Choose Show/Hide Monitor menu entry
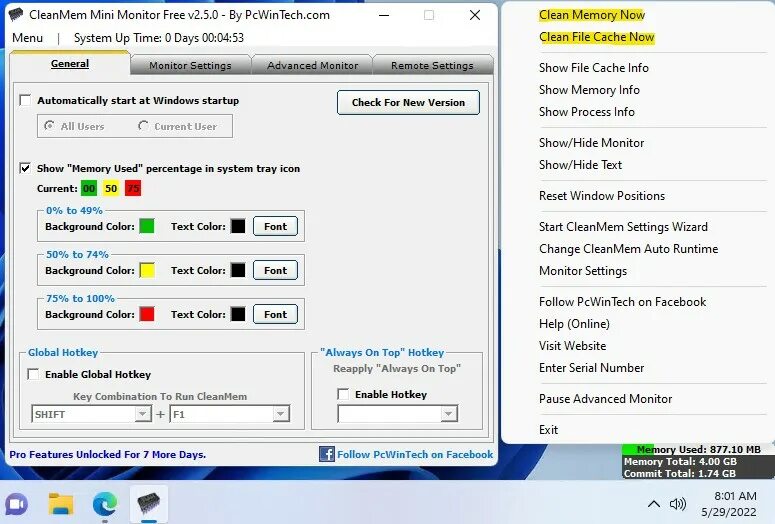The width and height of the screenshot is (775, 524). click(592, 143)
